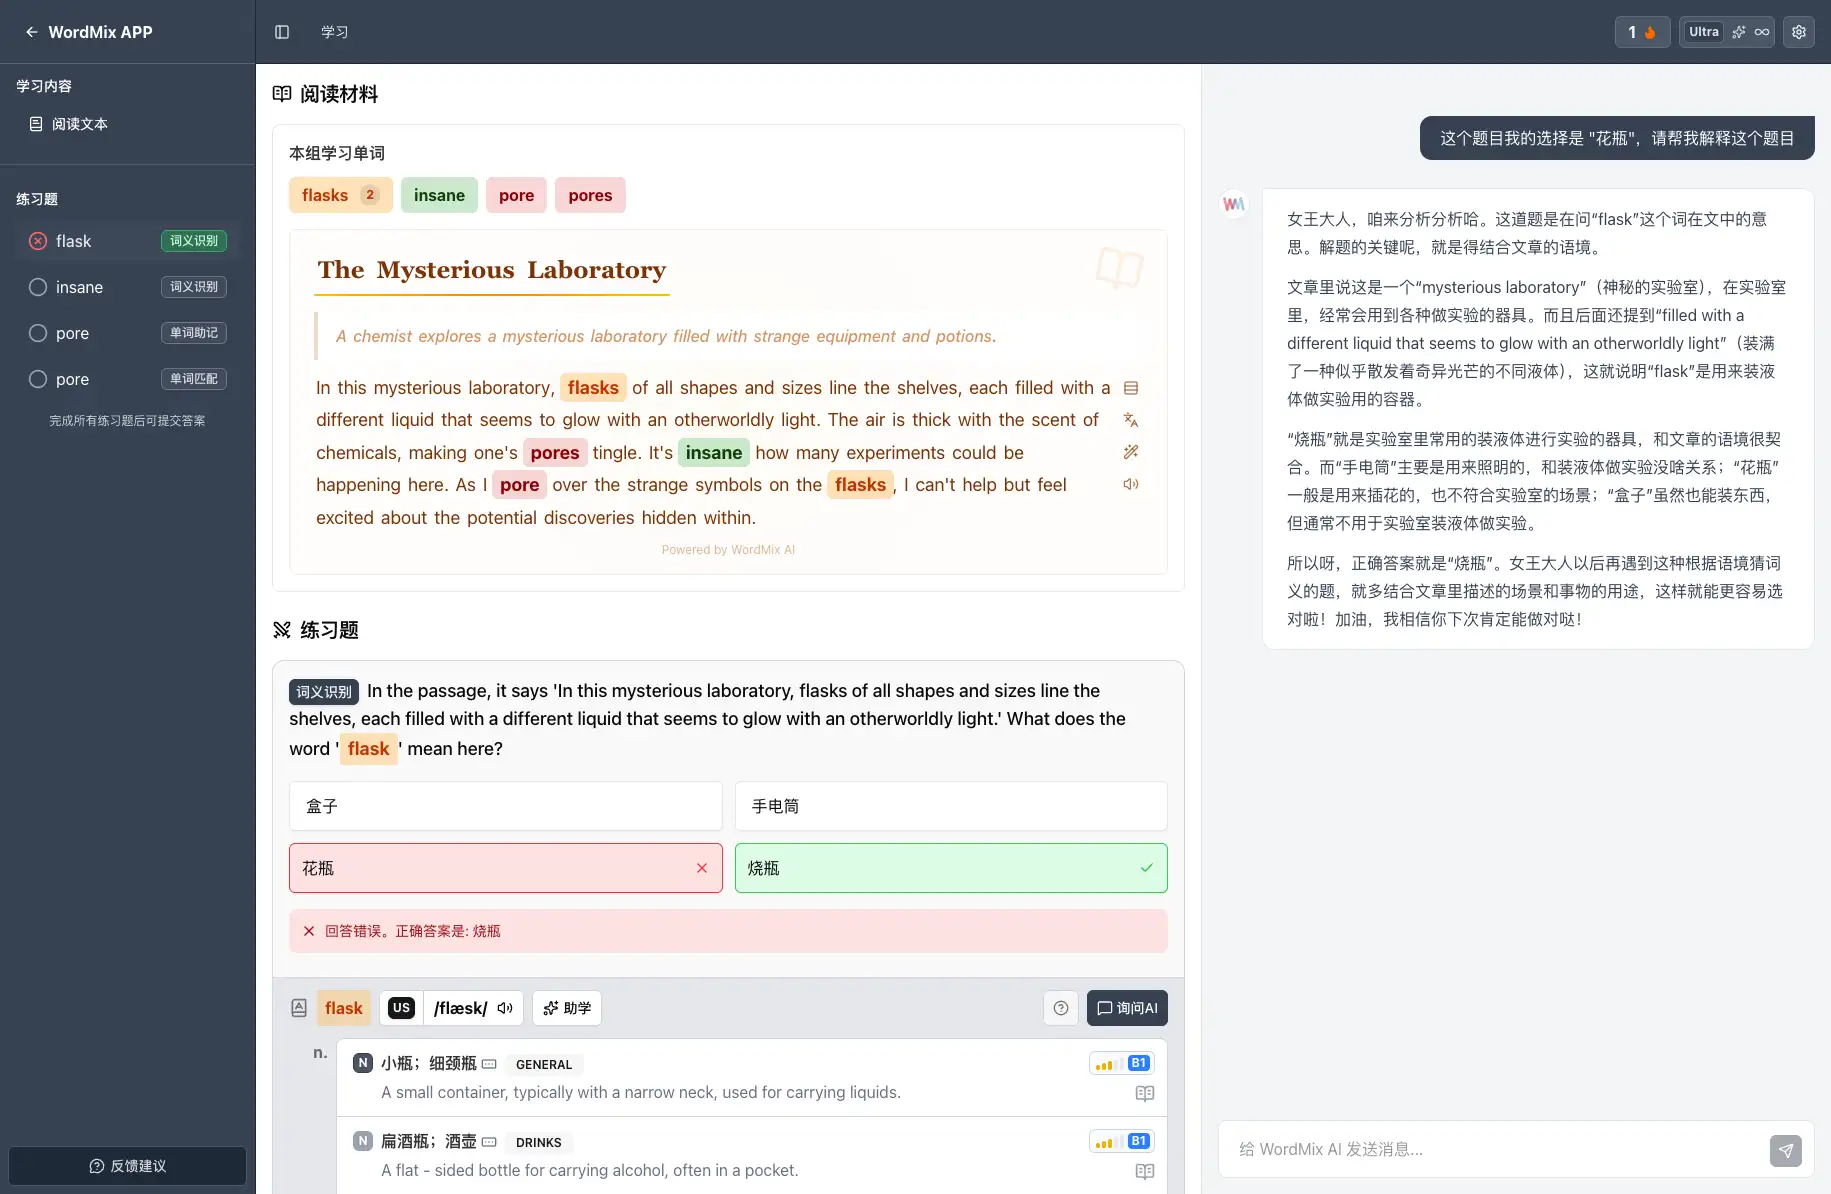The width and height of the screenshot is (1831, 1194).
Task: Select the pore 单词匹配 exercise radio circle
Action: point(38,379)
